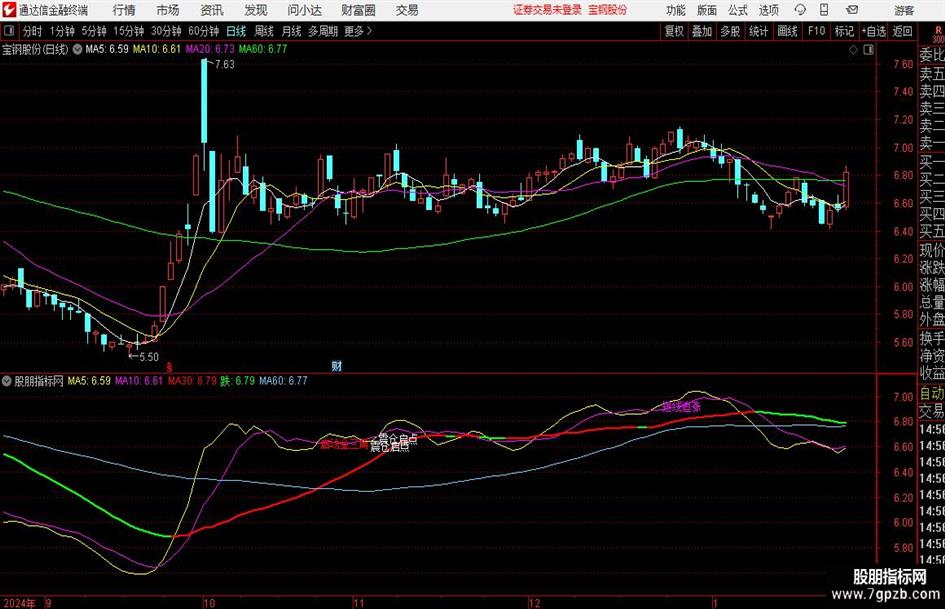Open the 资讯 menu
Screen dimensions: 945x609
pos(212,10)
